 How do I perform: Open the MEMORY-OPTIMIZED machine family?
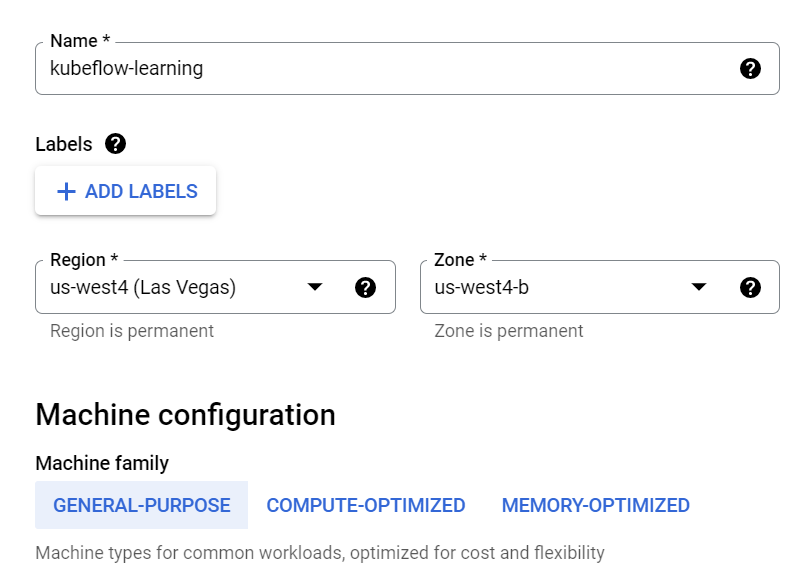click(x=597, y=505)
